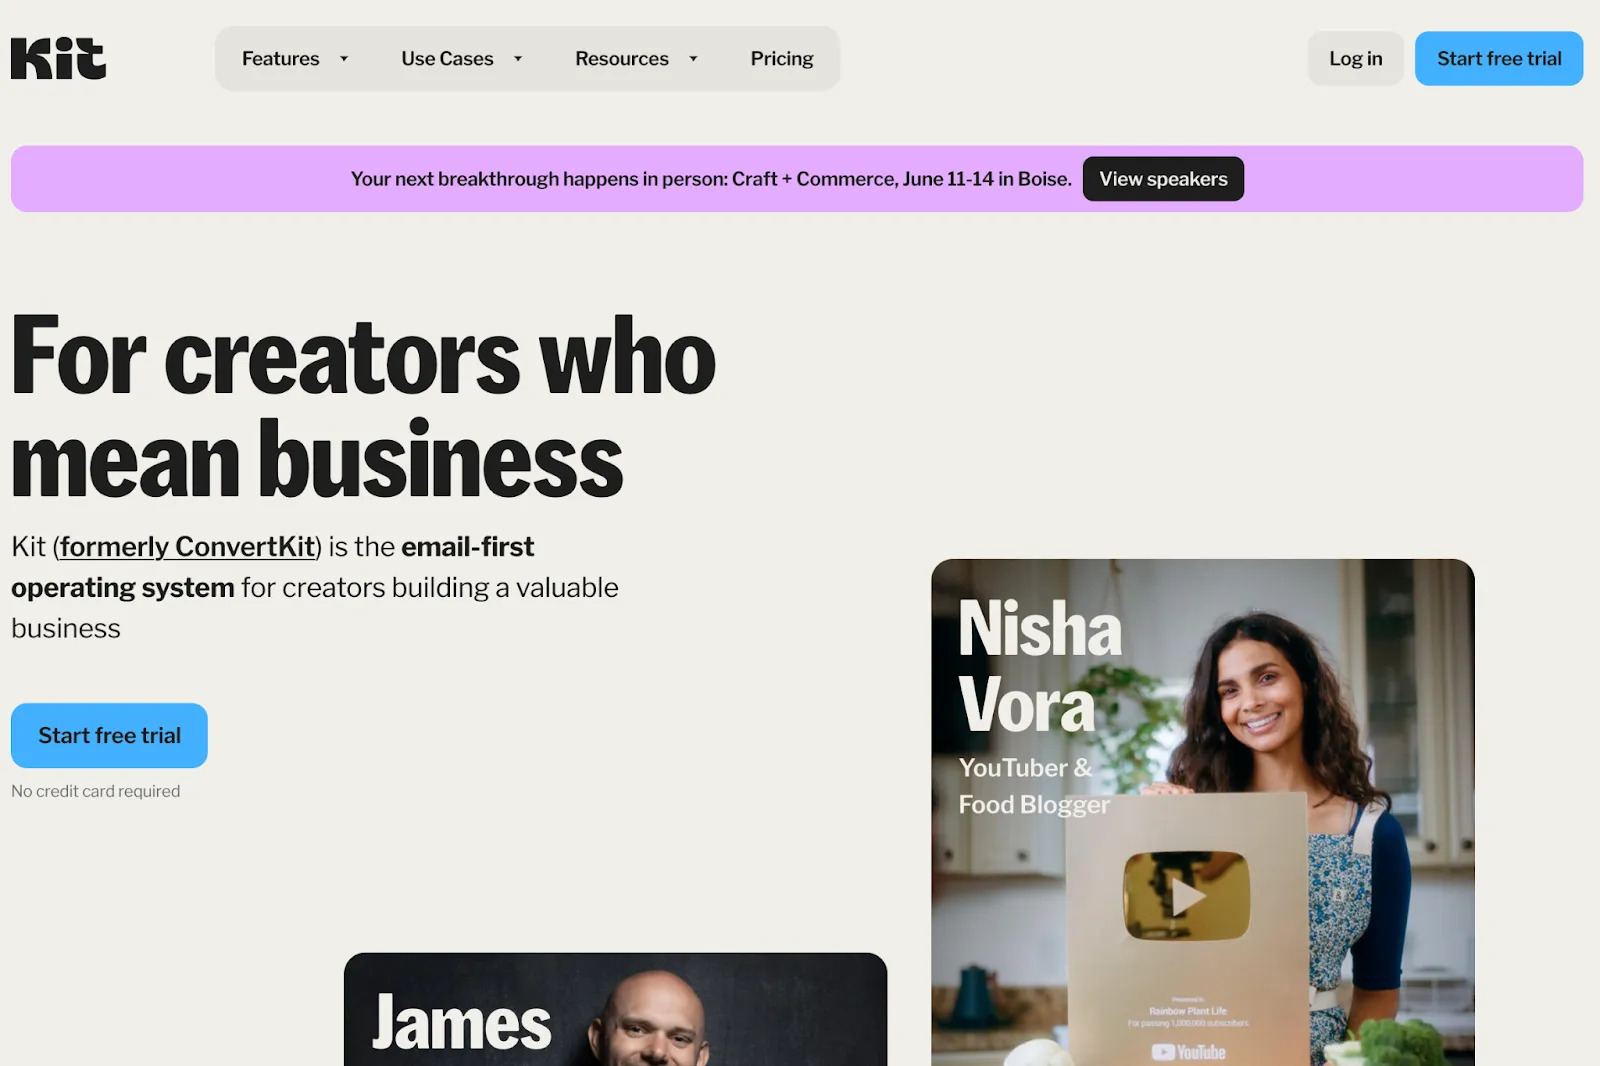
Task: Expand the Resources dropdown arrow
Action: 693,59
